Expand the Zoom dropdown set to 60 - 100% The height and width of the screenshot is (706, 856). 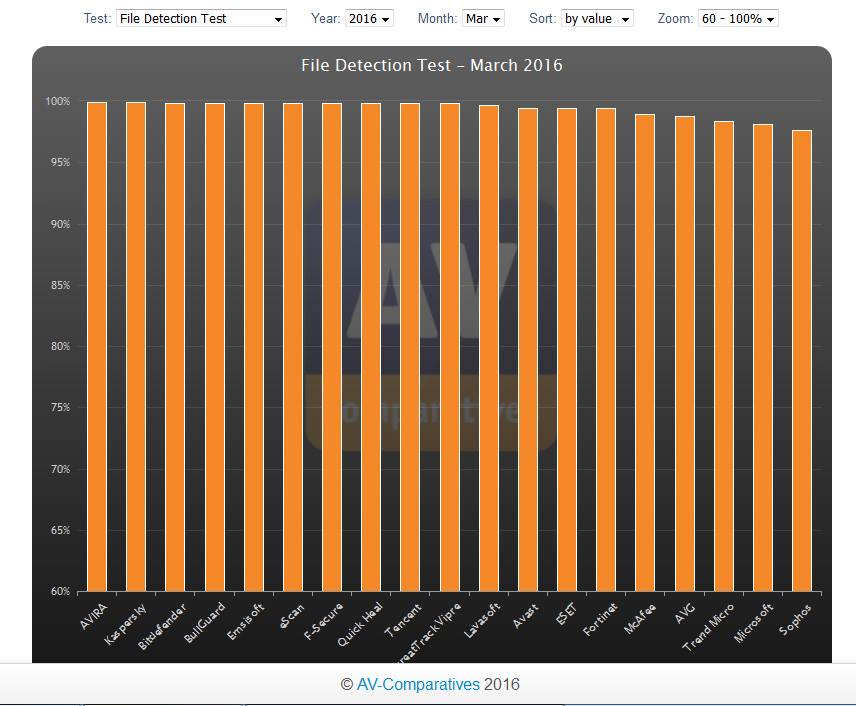point(738,19)
